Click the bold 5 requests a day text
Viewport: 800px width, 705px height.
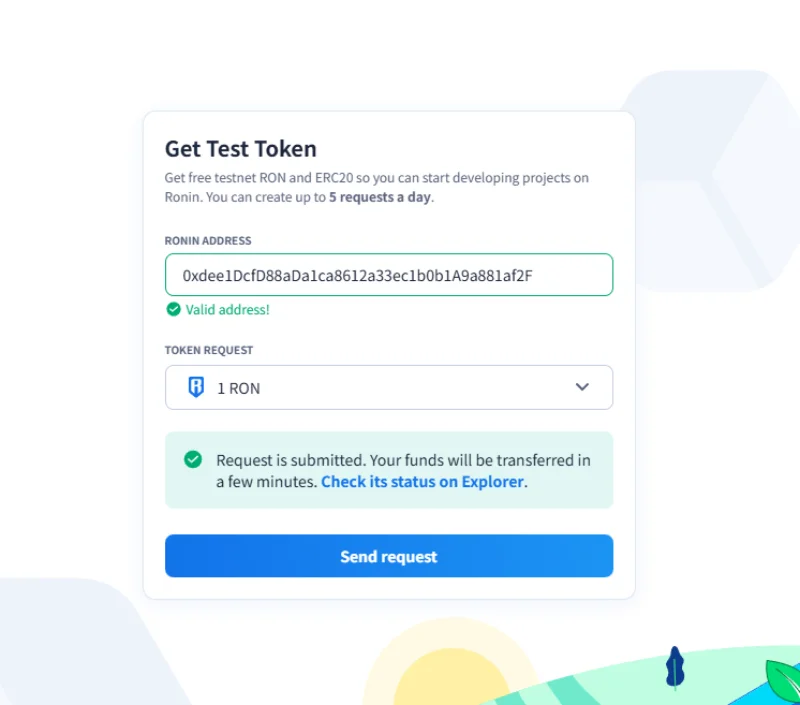pyautogui.click(x=380, y=197)
